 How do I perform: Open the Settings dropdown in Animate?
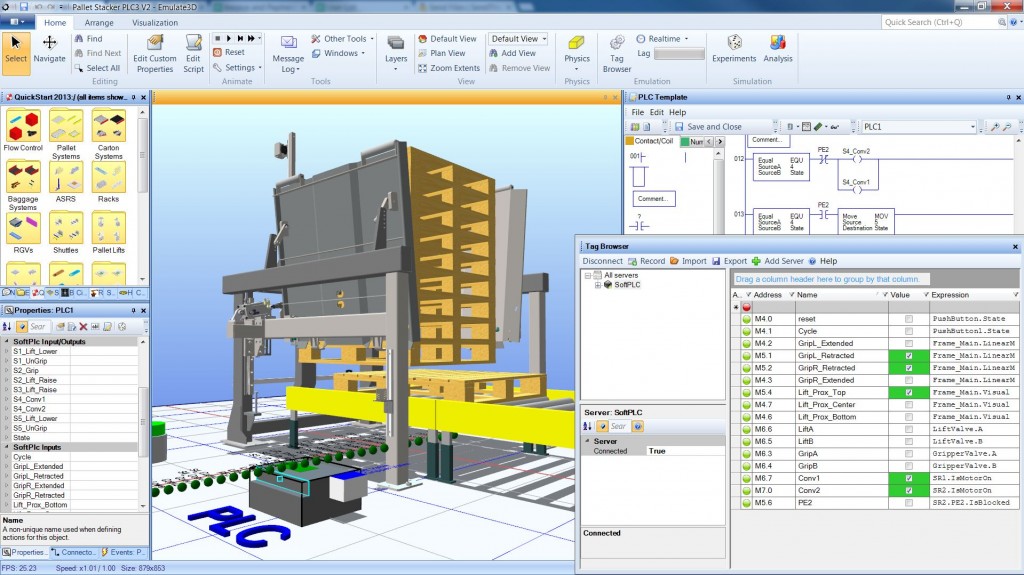pyautogui.click(x=238, y=67)
